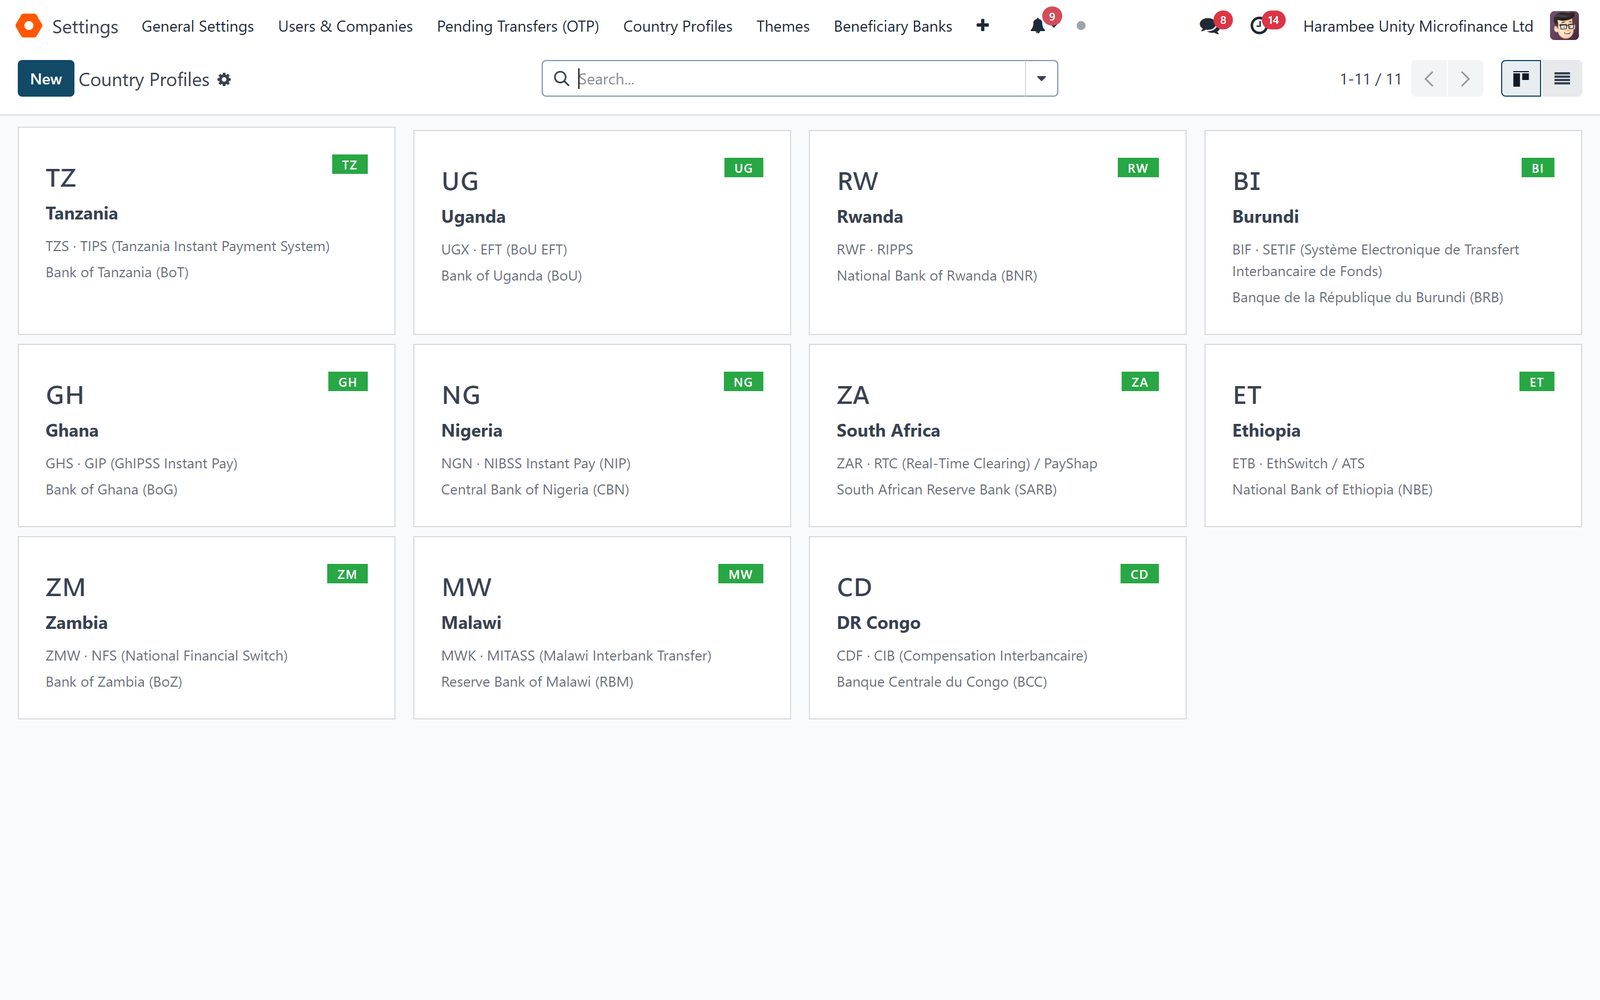Open the activities clock icon
Image resolution: width=1600 pixels, height=1000 pixels.
tap(1259, 26)
